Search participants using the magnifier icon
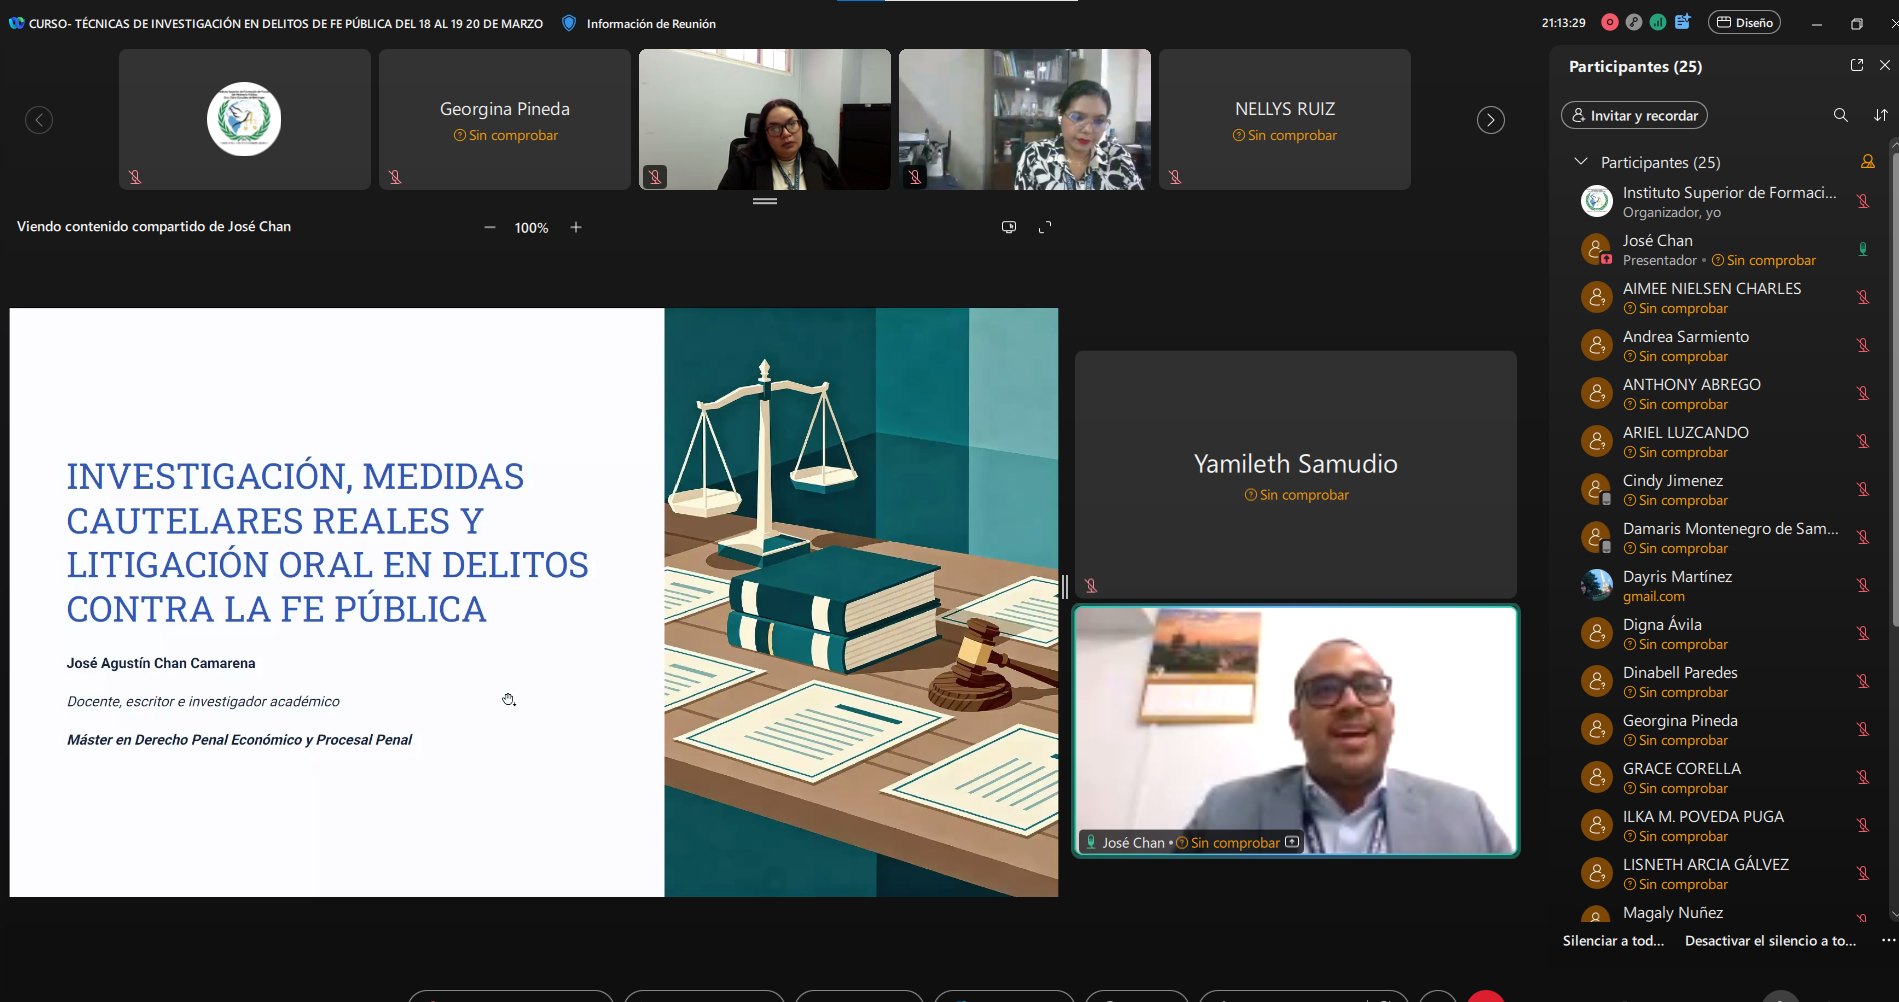This screenshot has height=1002, width=1899. (1840, 115)
